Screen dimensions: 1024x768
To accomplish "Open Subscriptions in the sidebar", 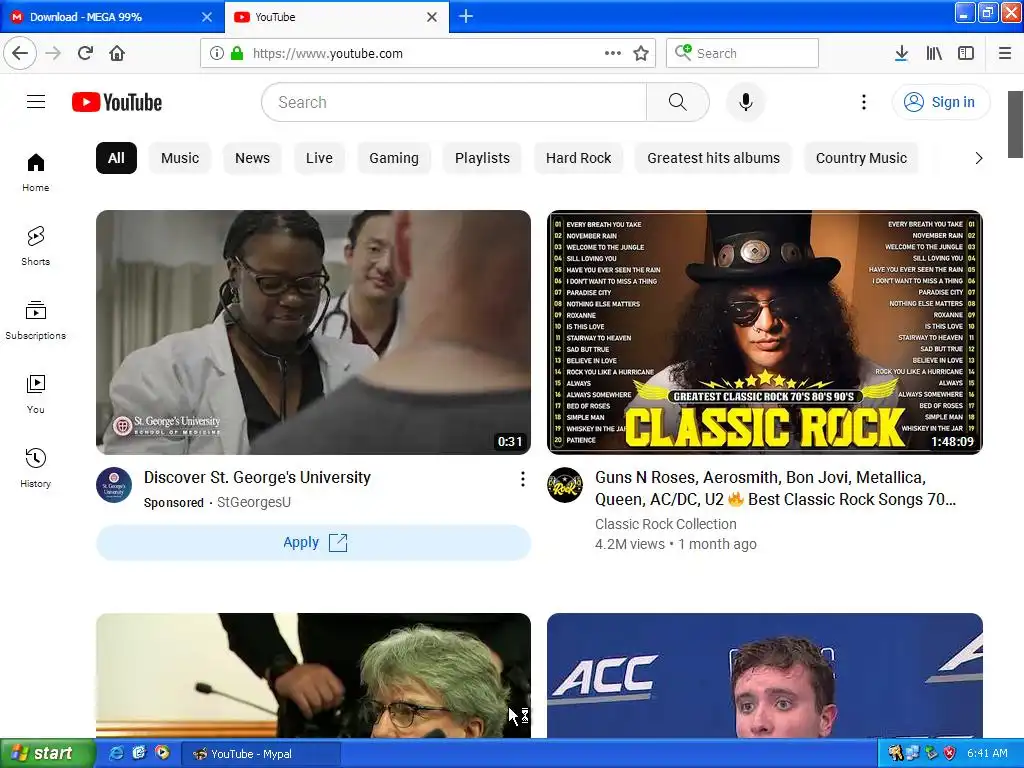I will [x=36, y=320].
